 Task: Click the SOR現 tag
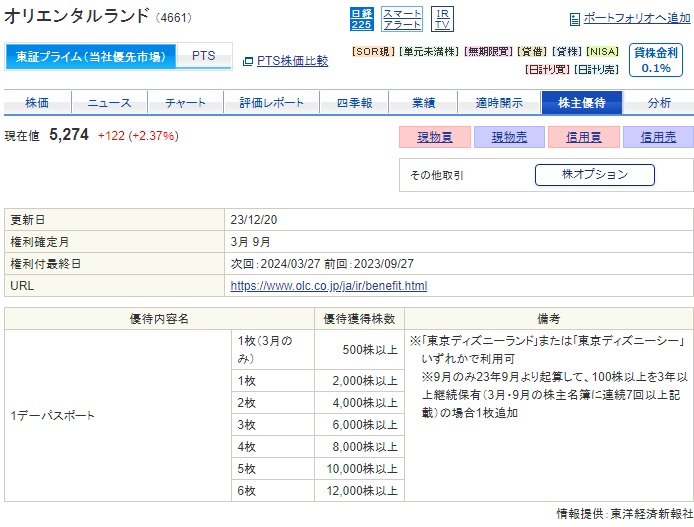(x=373, y=52)
